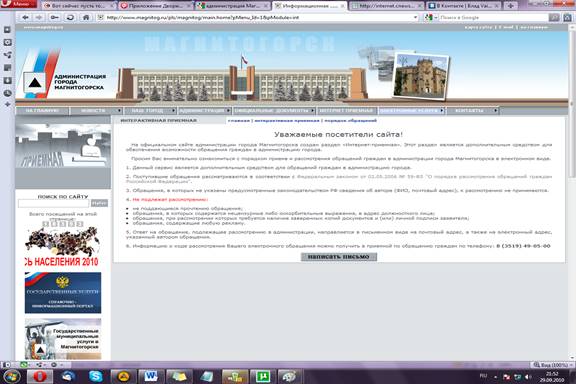
Task: Click the site search input field
Action: pos(54,203)
